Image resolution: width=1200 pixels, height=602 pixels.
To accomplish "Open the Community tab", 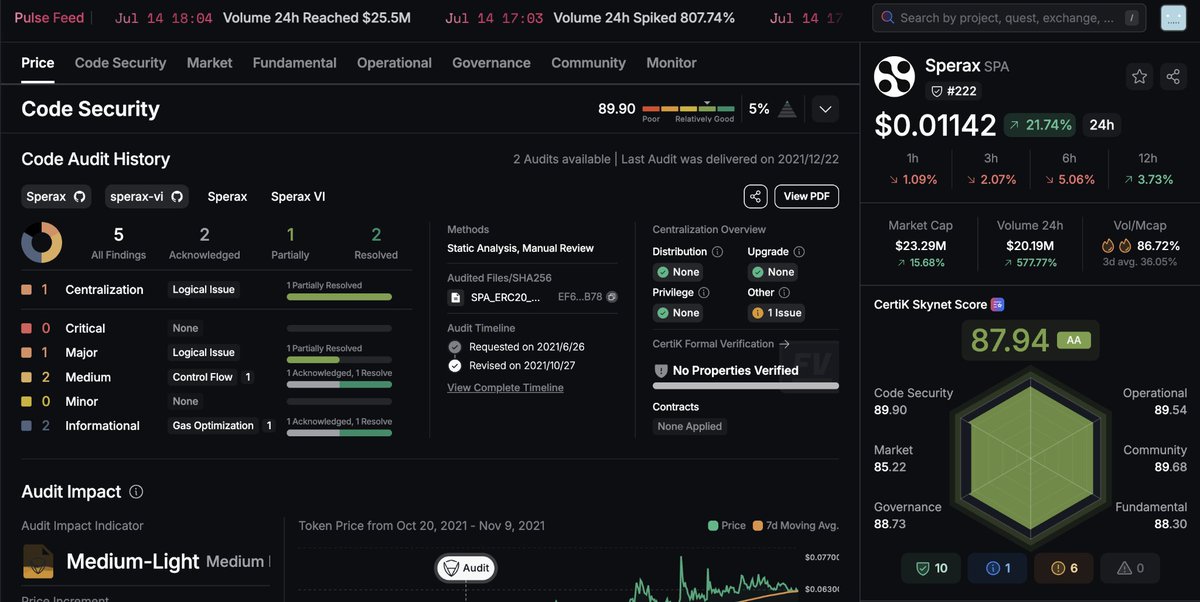I will tap(588, 63).
